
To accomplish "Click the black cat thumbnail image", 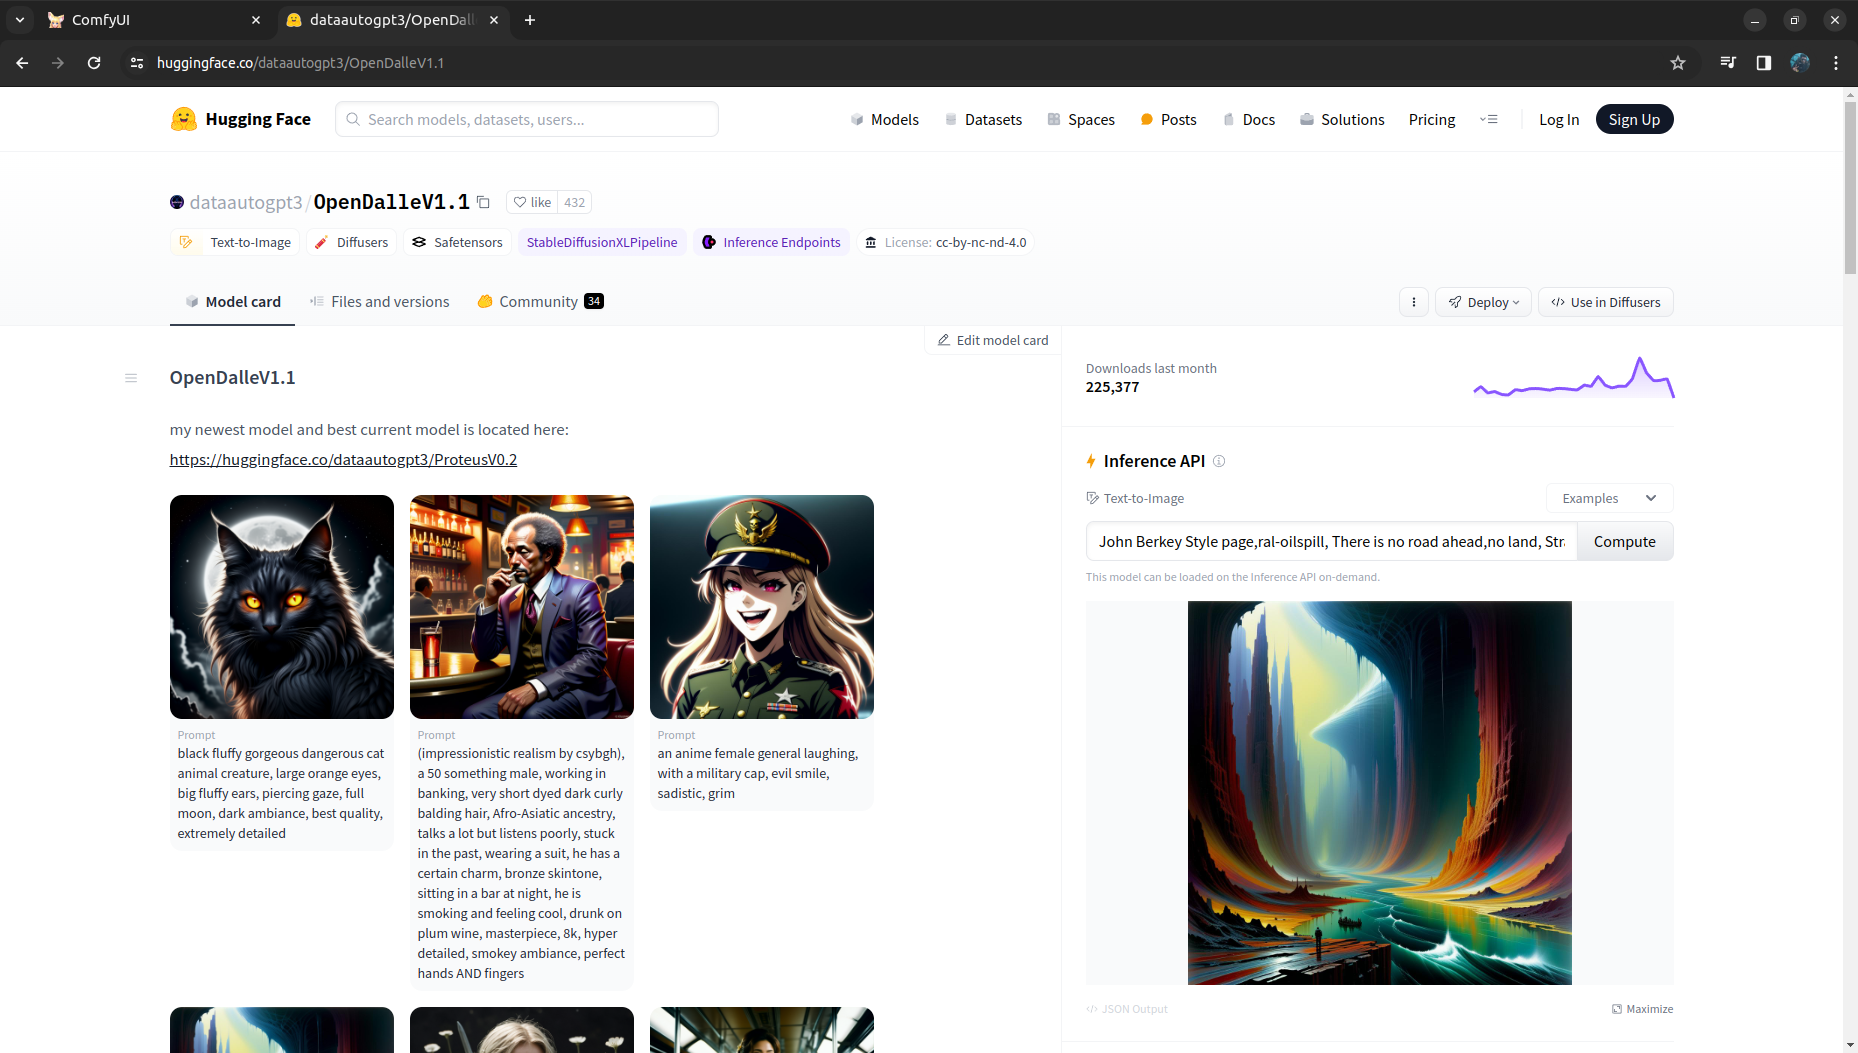I will click(282, 607).
